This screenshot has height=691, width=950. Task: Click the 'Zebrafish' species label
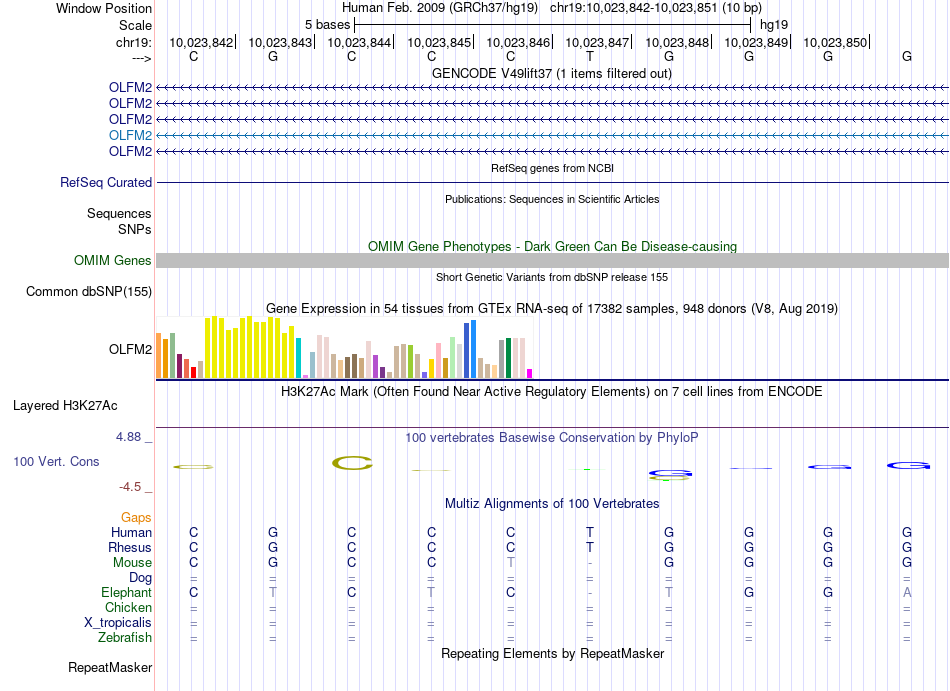coord(125,638)
